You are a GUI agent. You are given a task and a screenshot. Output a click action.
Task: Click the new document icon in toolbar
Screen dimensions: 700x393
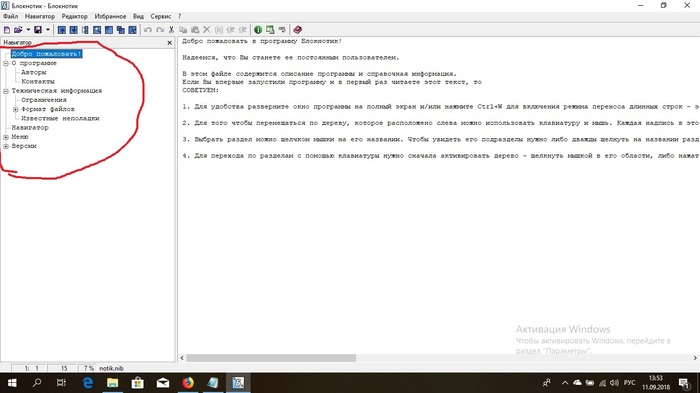pyautogui.click(x=7, y=30)
